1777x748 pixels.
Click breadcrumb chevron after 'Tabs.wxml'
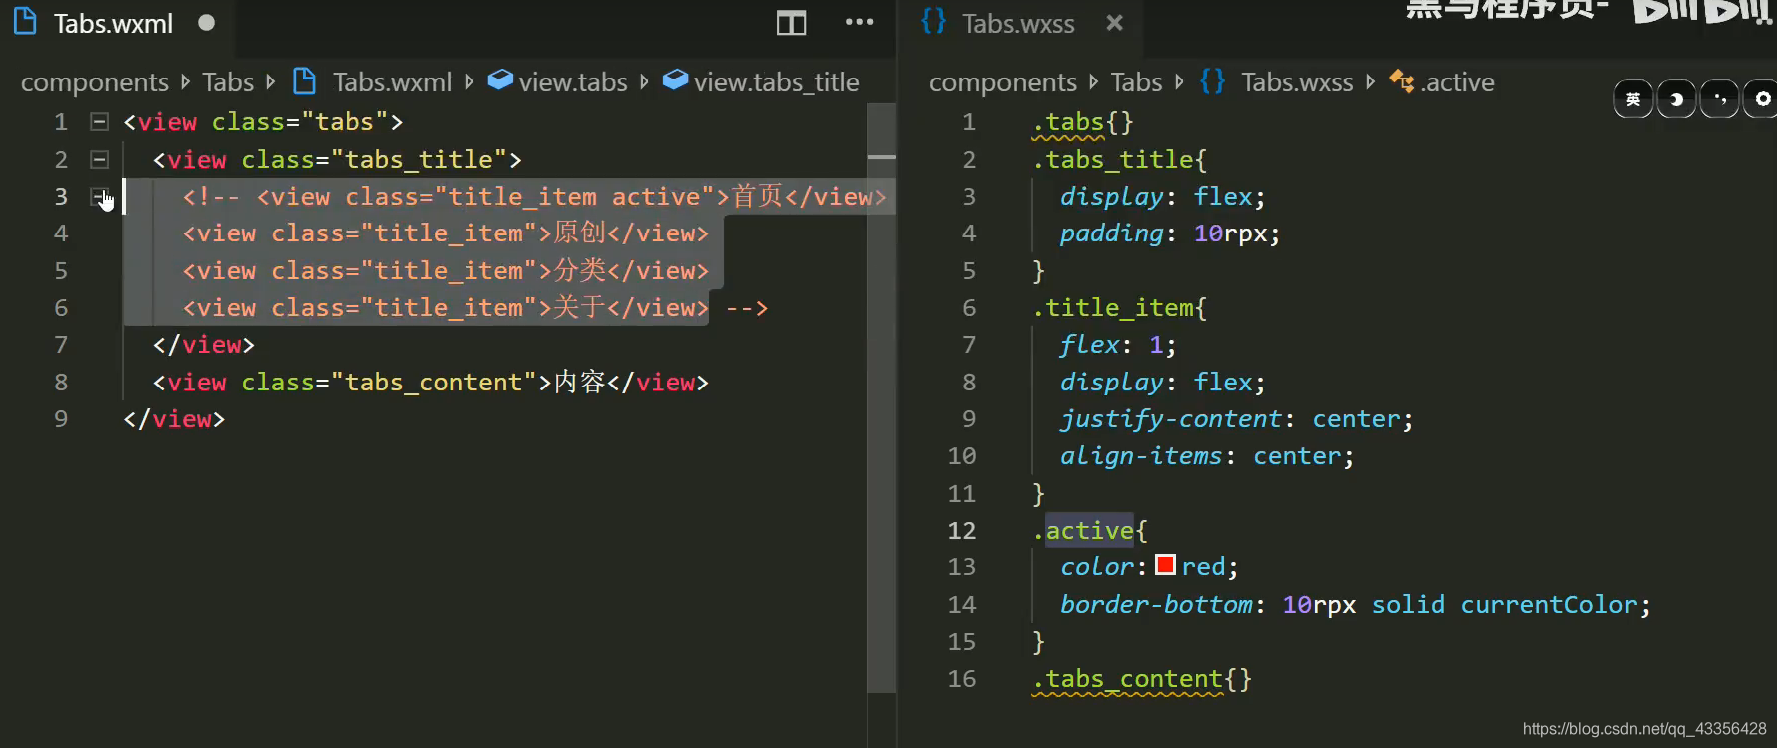pyautogui.click(x=469, y=82)
